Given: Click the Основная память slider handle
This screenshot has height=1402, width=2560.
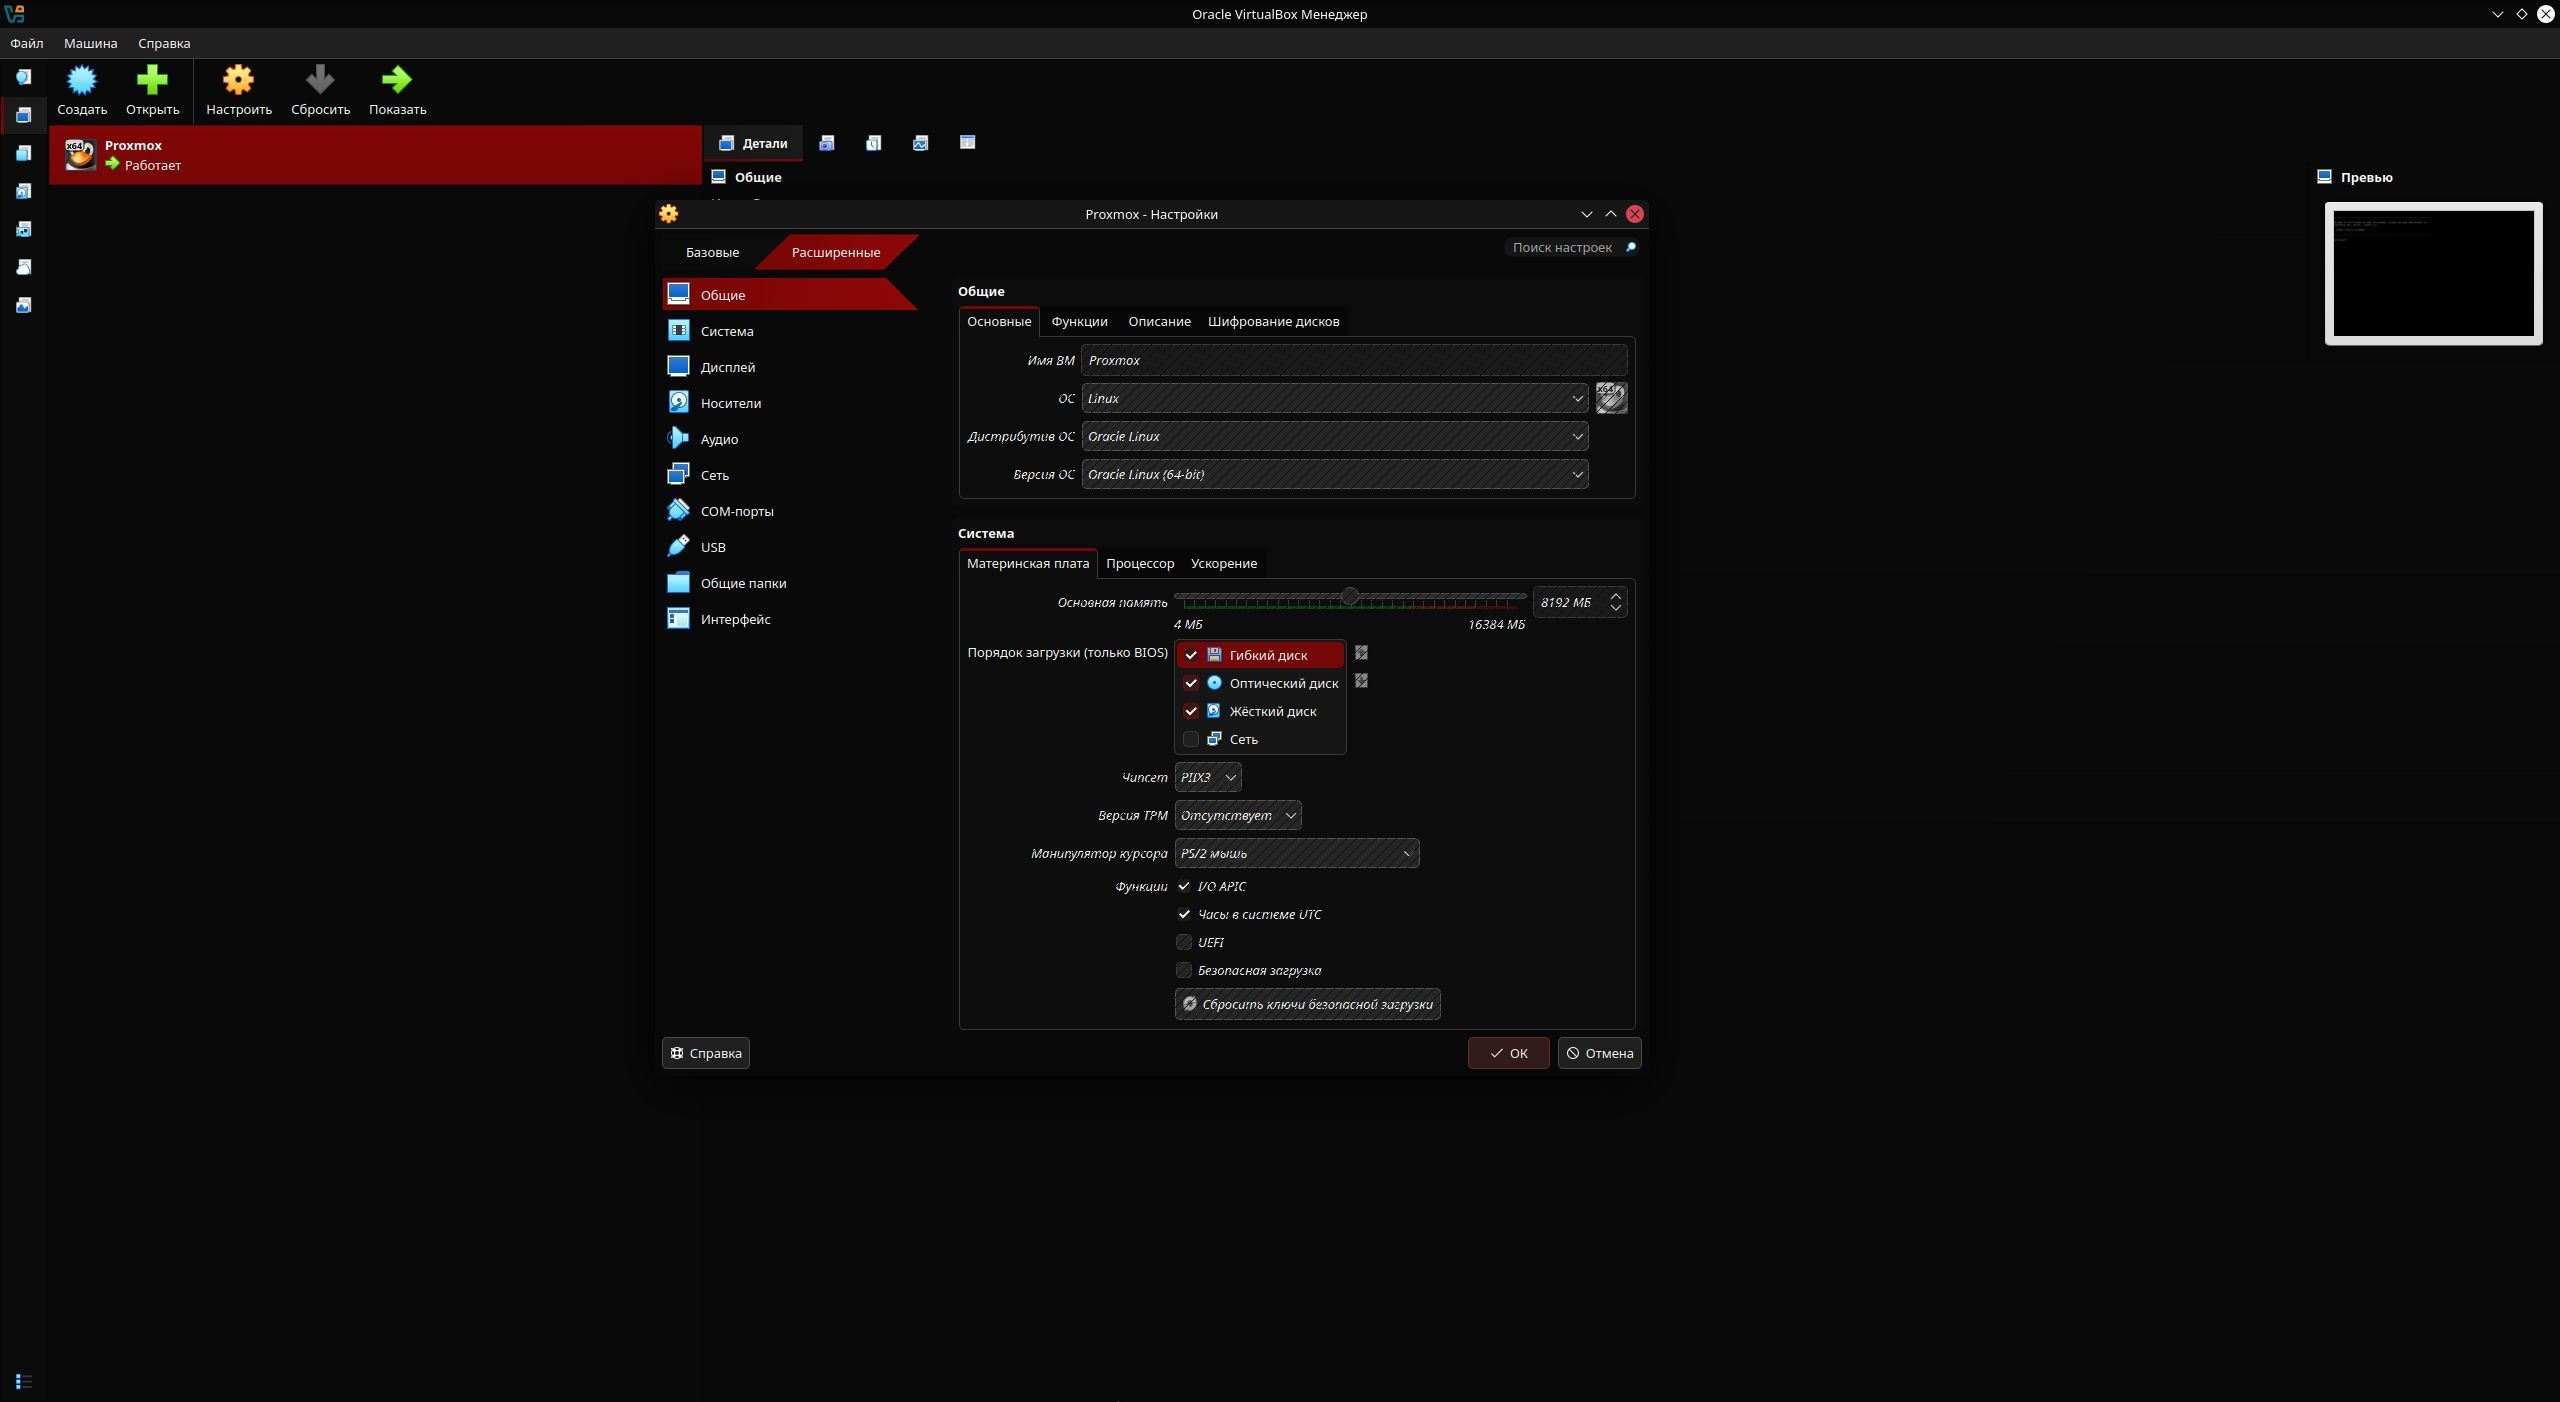Looking at the screenshot, I should pos(1350,597).
